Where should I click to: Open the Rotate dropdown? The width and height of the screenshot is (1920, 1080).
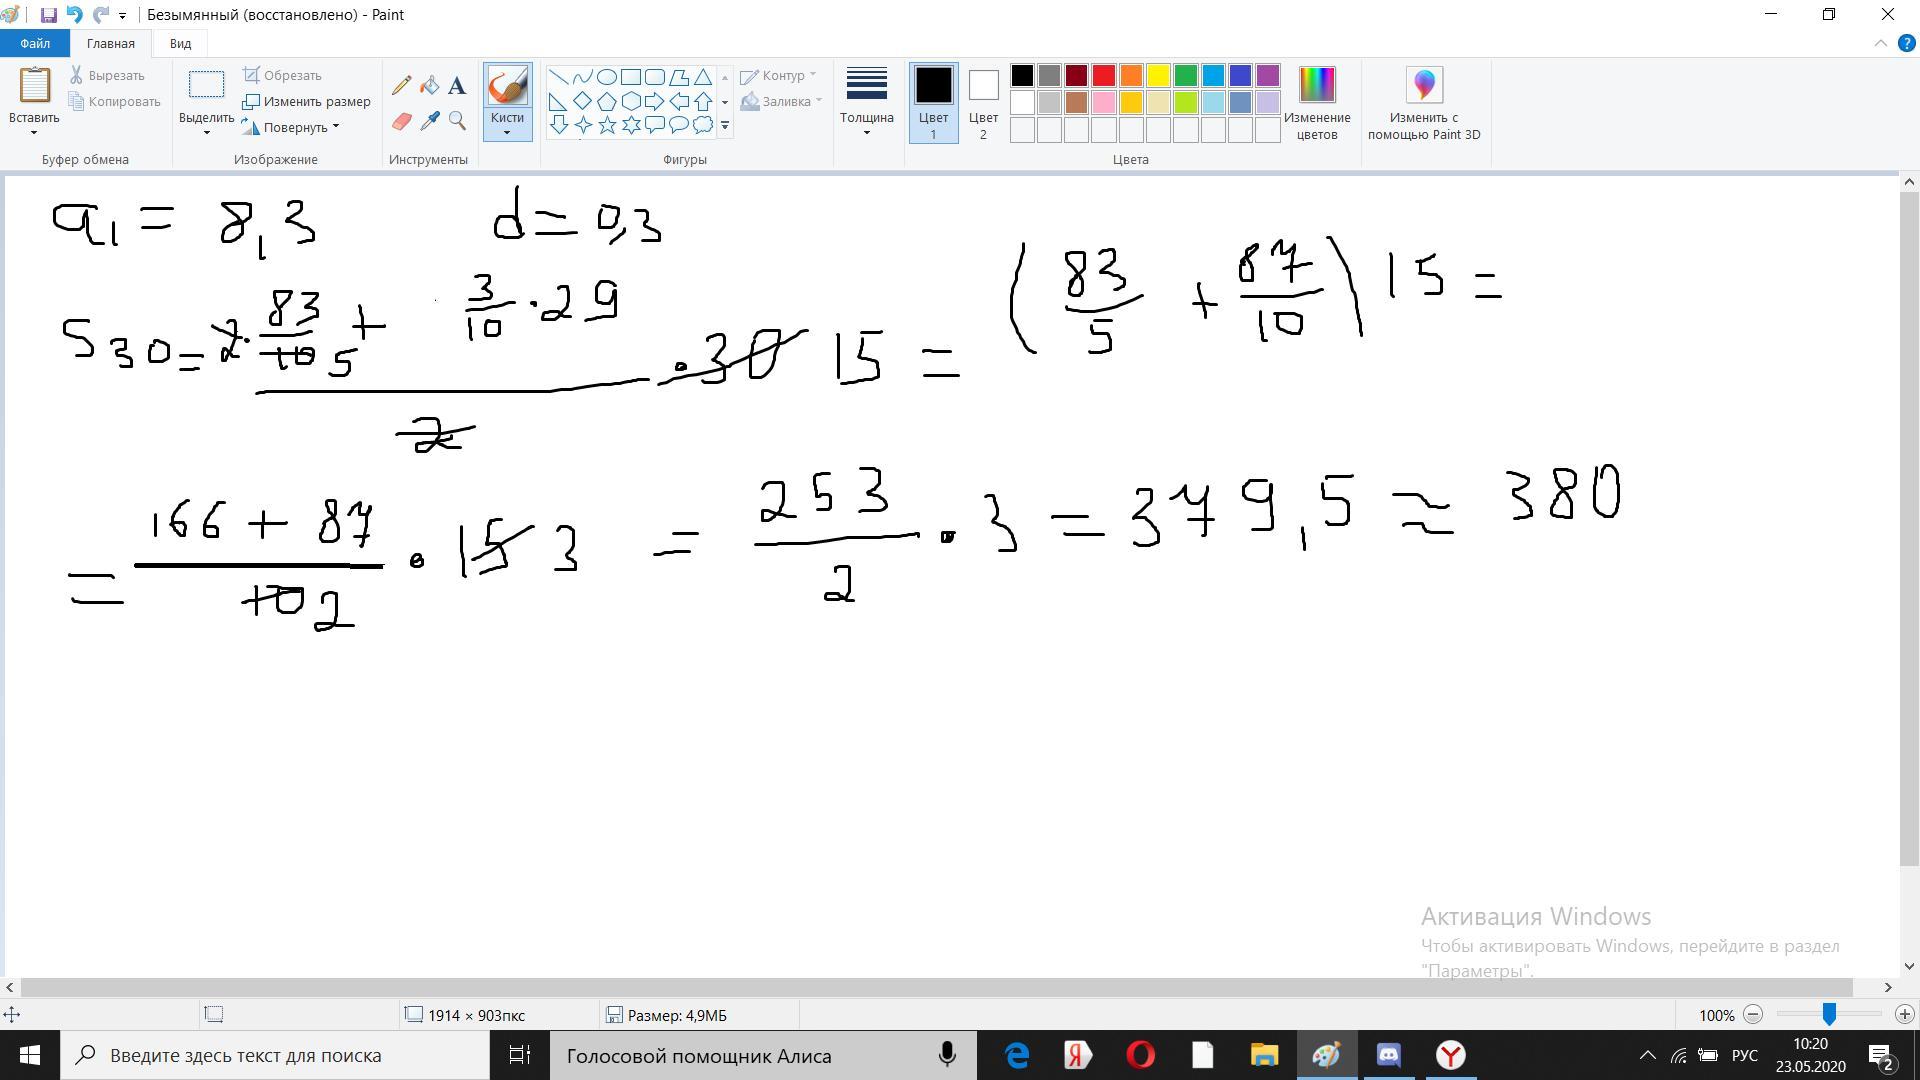(x=291, y=127)
